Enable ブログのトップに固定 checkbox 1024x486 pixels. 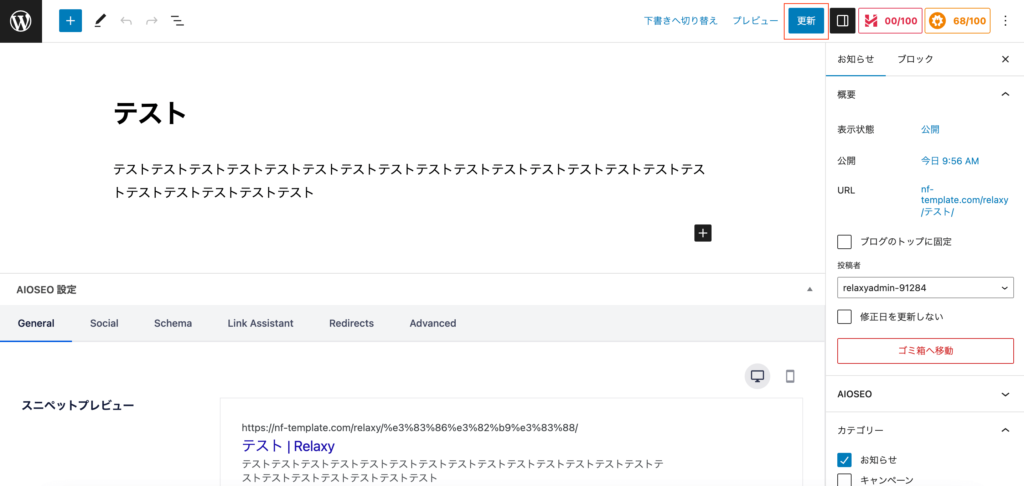[844, 242]
